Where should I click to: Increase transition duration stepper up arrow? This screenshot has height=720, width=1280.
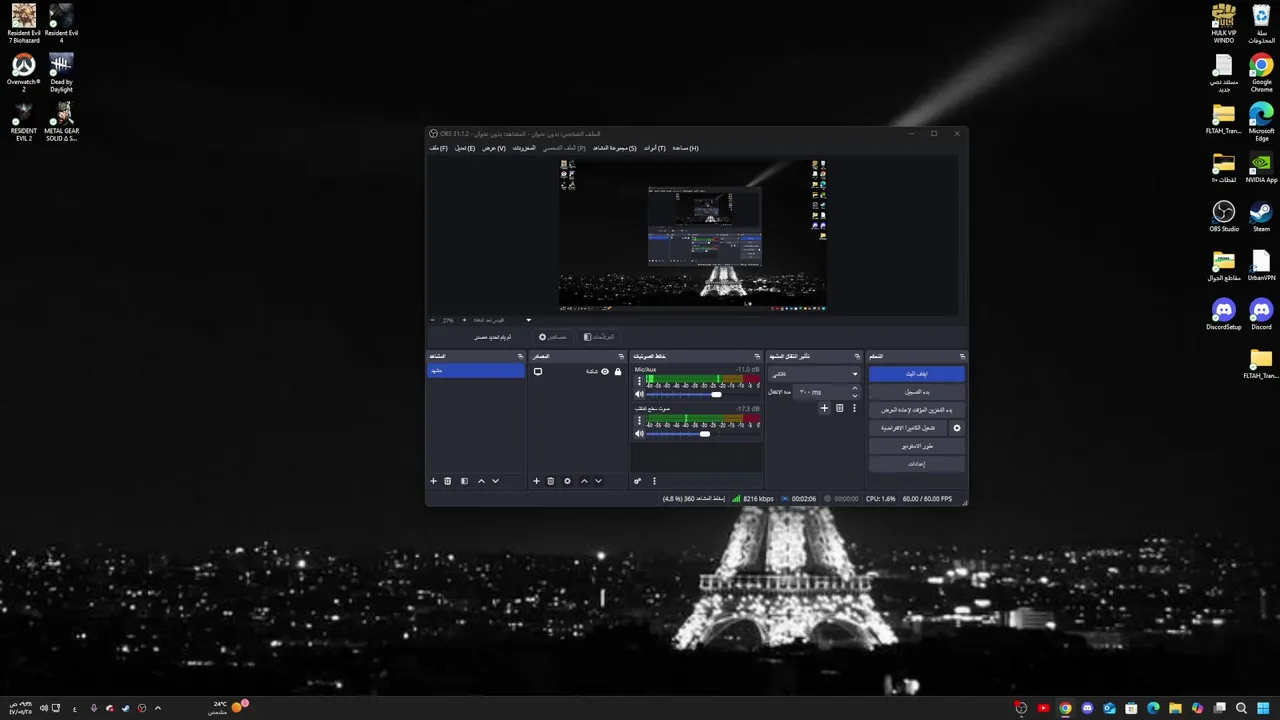pos(854,389)
